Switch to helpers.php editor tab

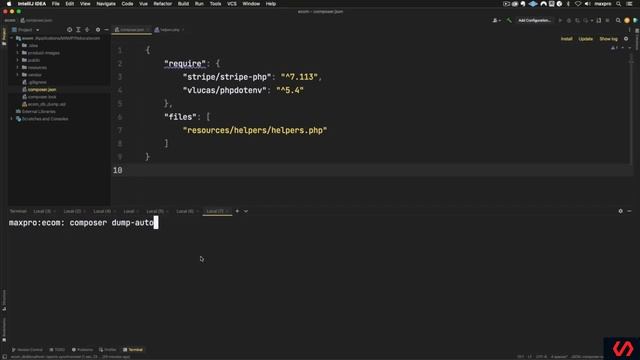[x=169, y=30]
